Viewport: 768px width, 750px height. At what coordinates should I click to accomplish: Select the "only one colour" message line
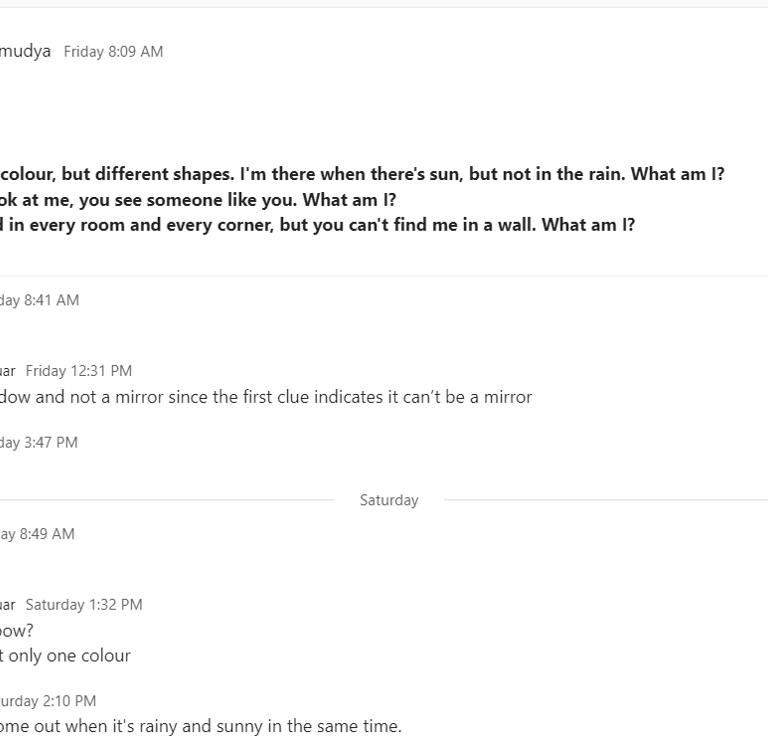70,656
